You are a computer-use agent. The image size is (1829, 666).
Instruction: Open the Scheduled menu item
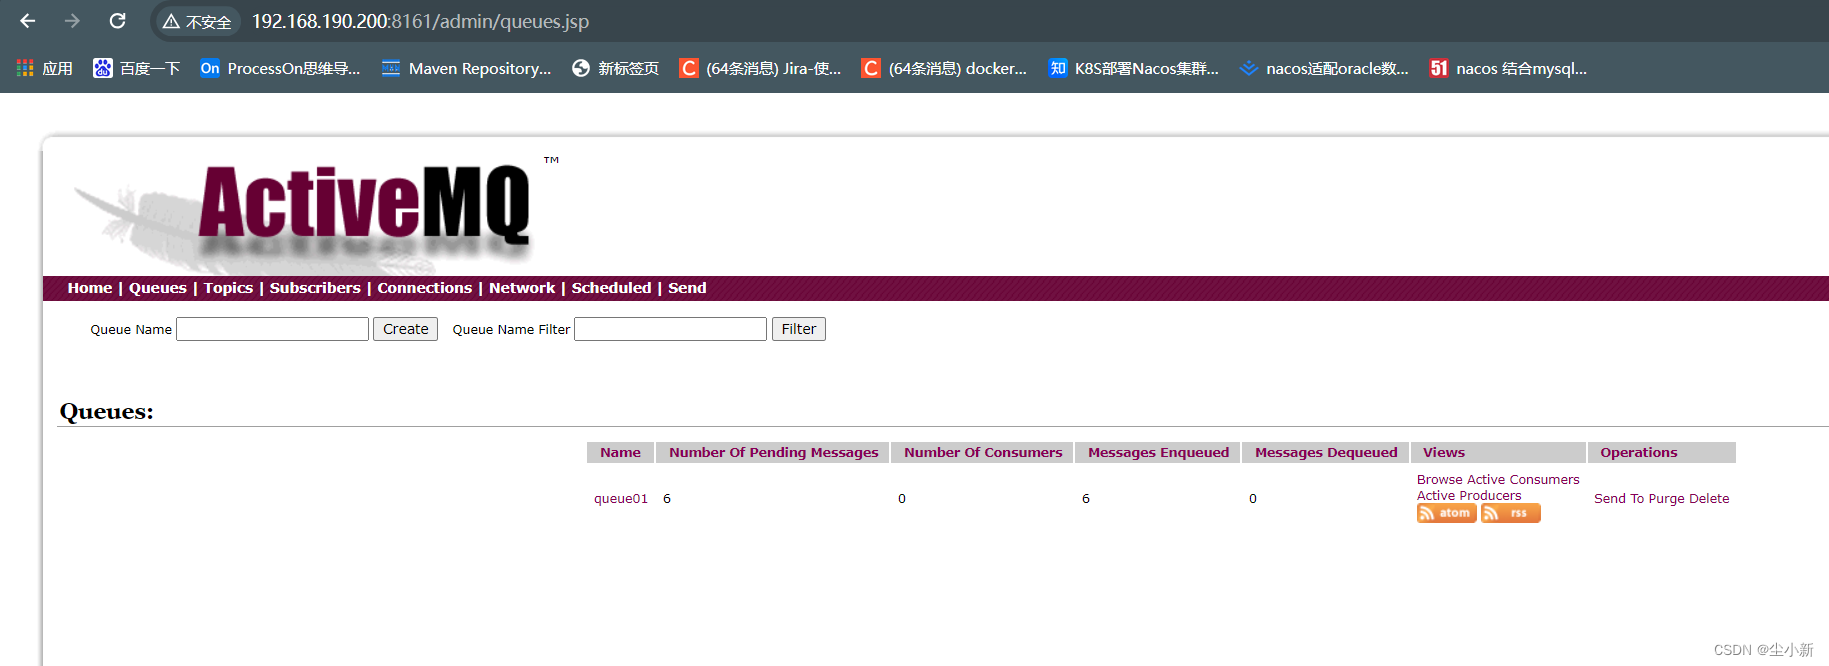[x=611, y=288]
